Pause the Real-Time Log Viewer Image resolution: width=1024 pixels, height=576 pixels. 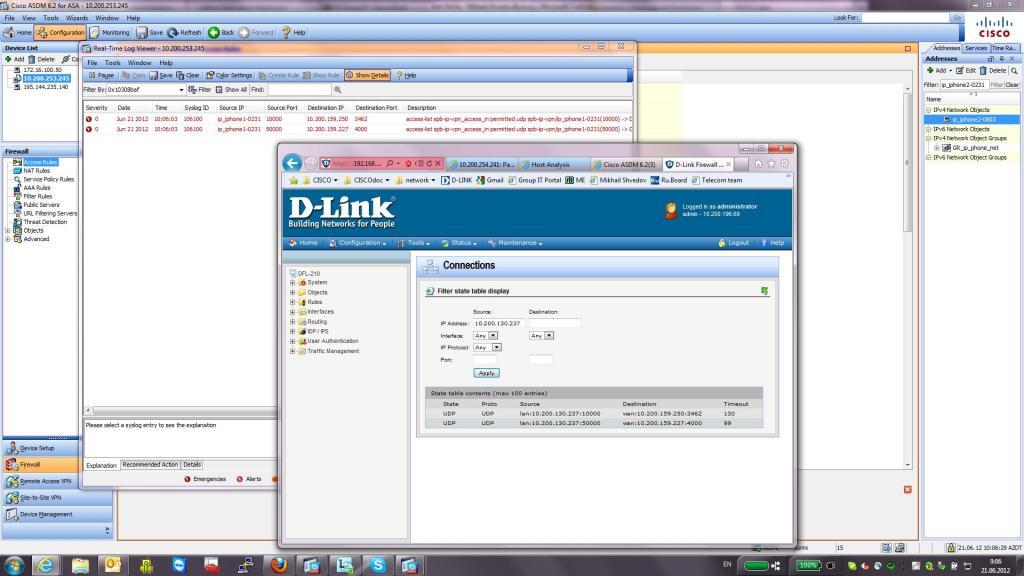[101, 75]
